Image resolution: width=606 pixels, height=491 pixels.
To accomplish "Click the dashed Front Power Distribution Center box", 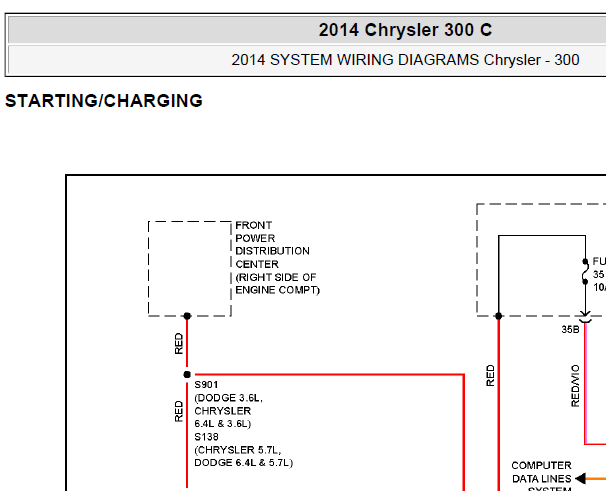I will tap(190, 269).
